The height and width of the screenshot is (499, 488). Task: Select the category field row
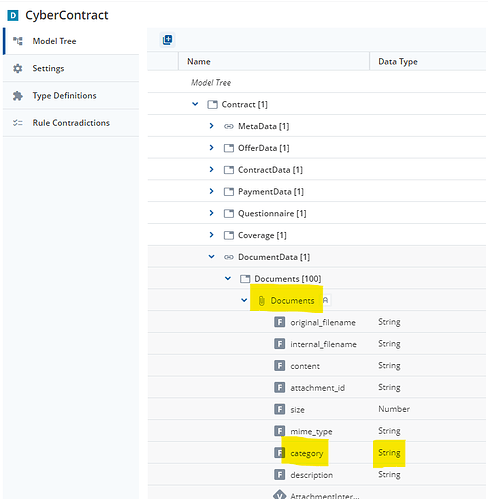click(x=317, y=453)
